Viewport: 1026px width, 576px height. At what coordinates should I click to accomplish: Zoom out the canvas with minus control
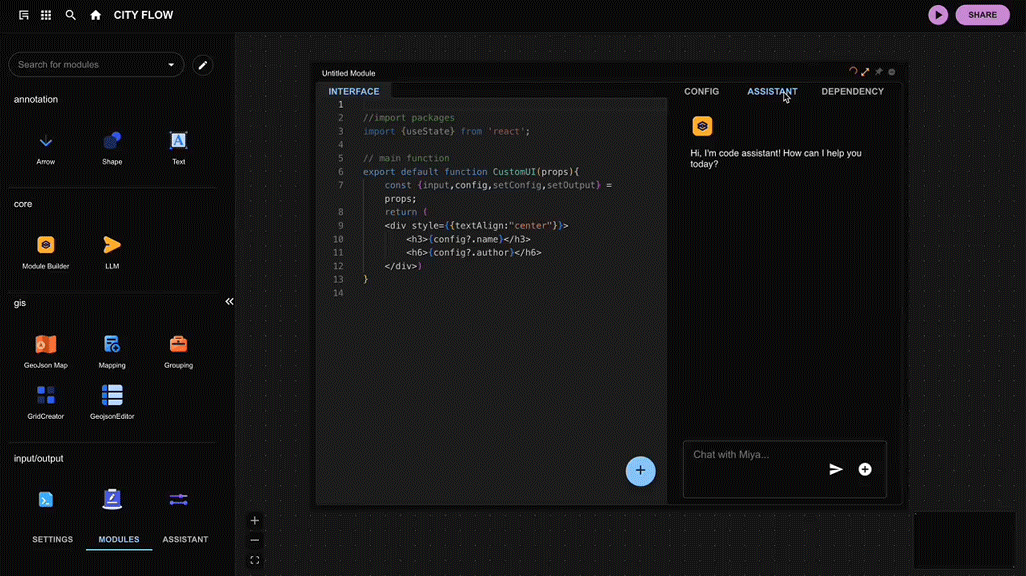pyautogui.click(x=255, y=541)
